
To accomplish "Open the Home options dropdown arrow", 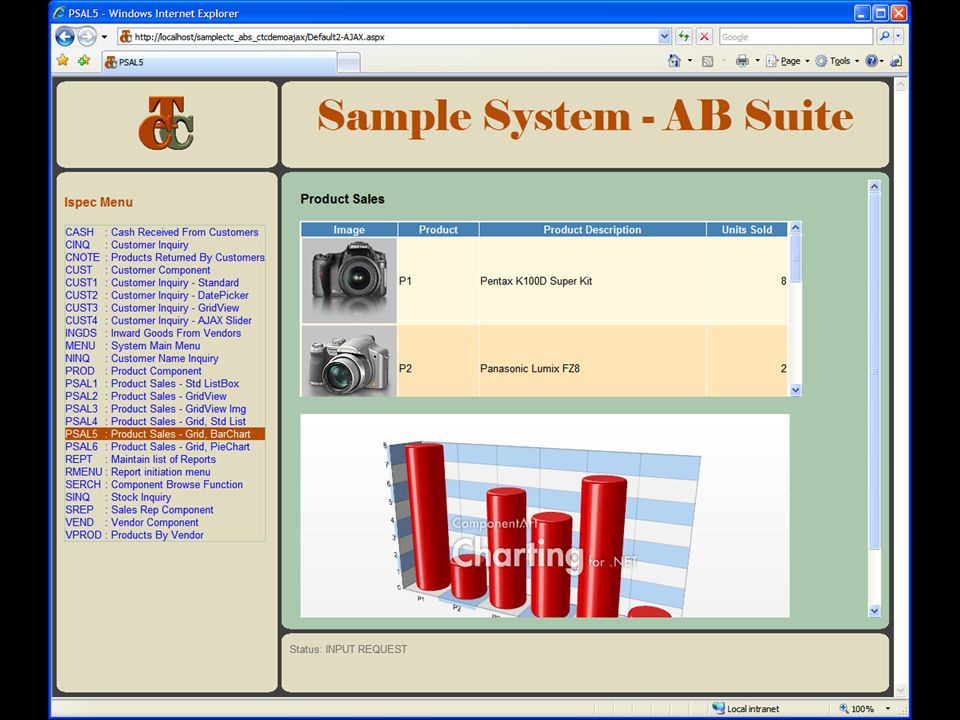I will tap(690, 61).
